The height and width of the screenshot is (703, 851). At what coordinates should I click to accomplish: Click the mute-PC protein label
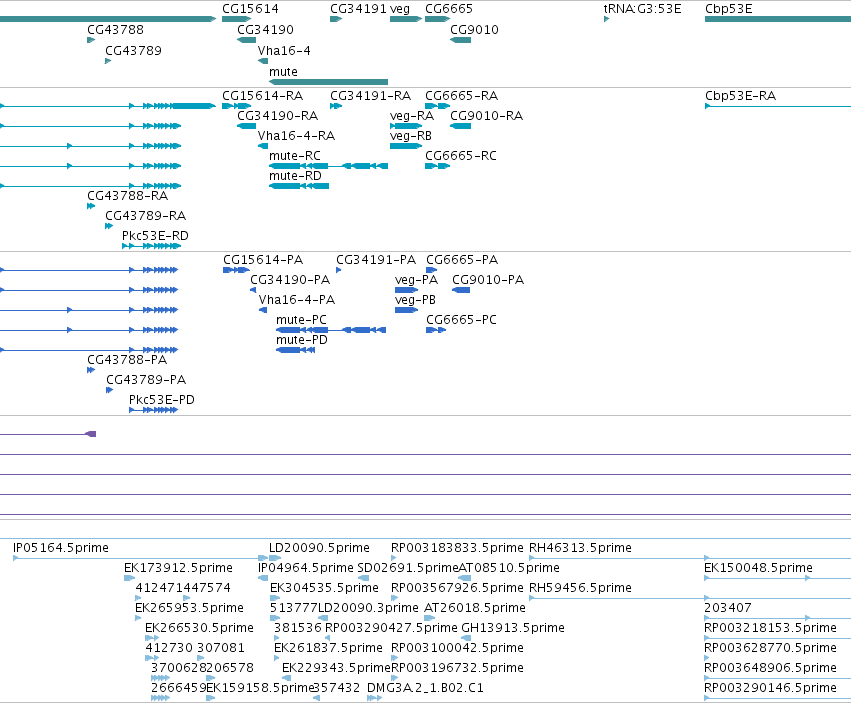point(301,320)
